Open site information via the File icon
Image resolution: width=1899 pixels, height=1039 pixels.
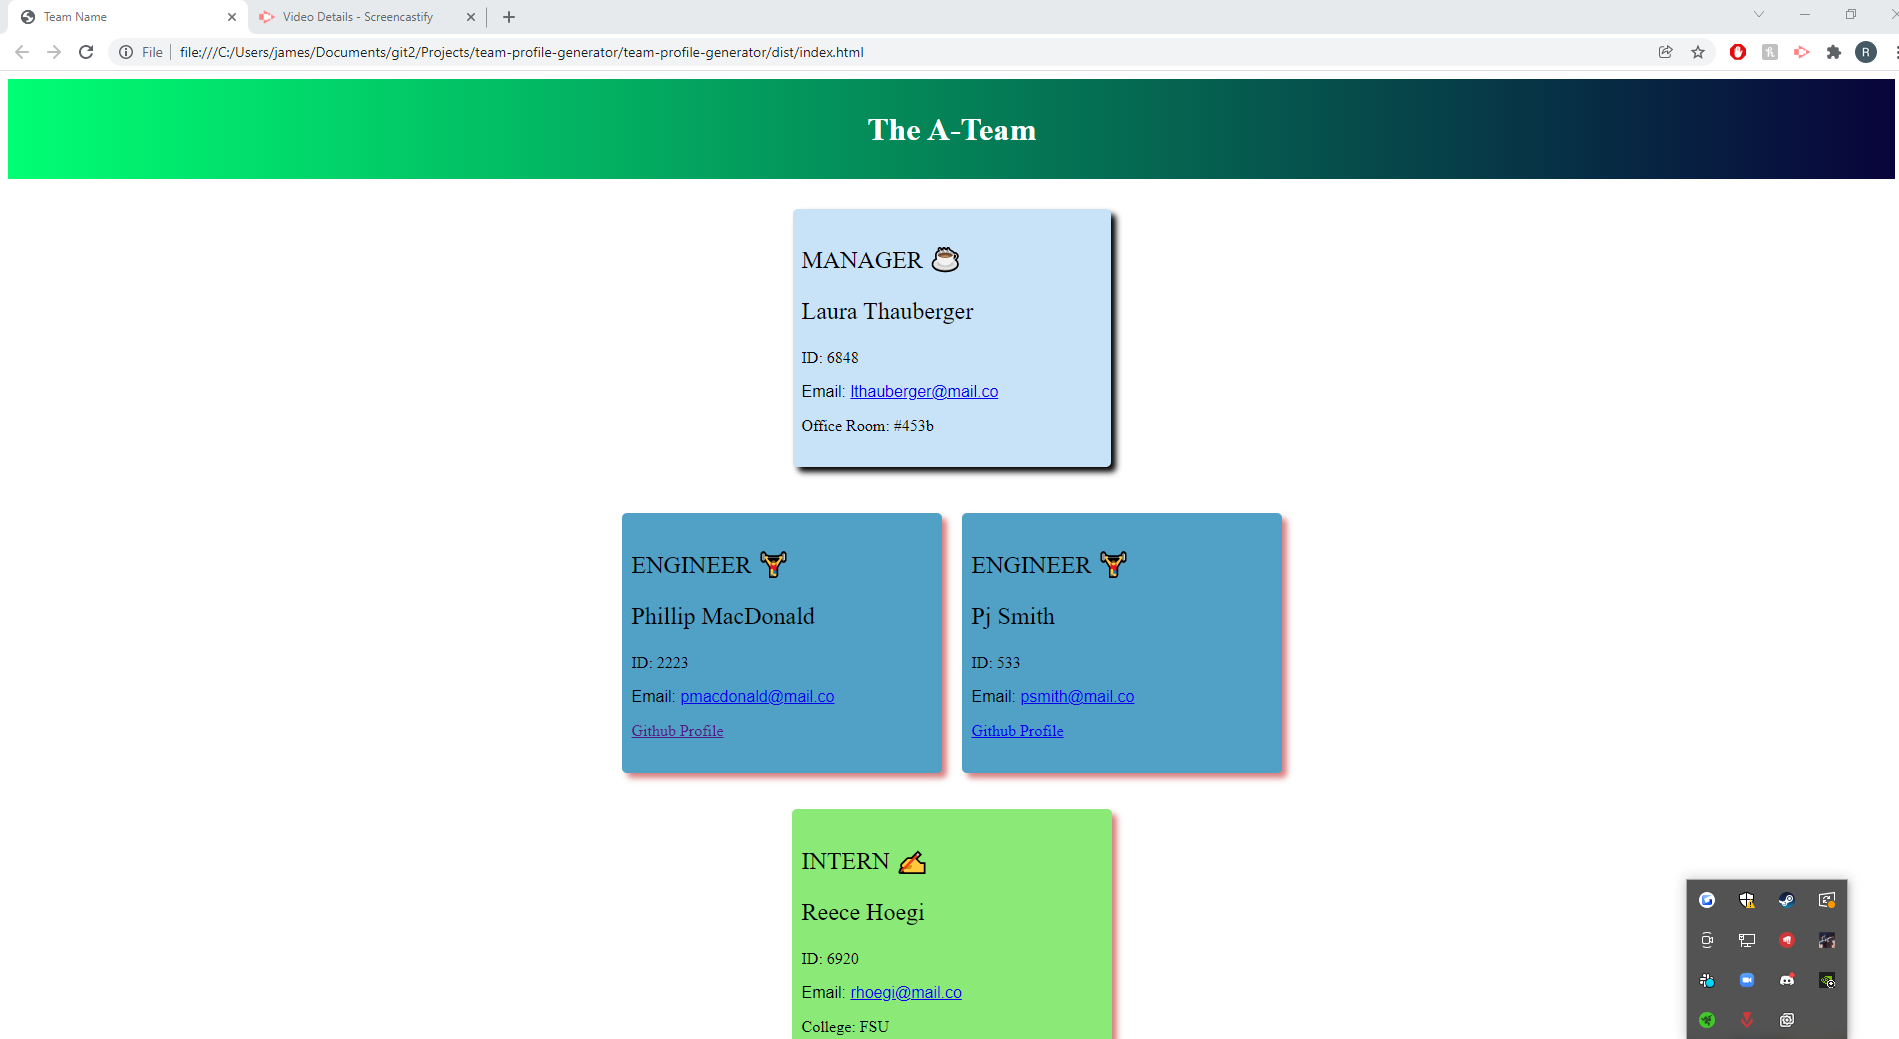point(127,52)
